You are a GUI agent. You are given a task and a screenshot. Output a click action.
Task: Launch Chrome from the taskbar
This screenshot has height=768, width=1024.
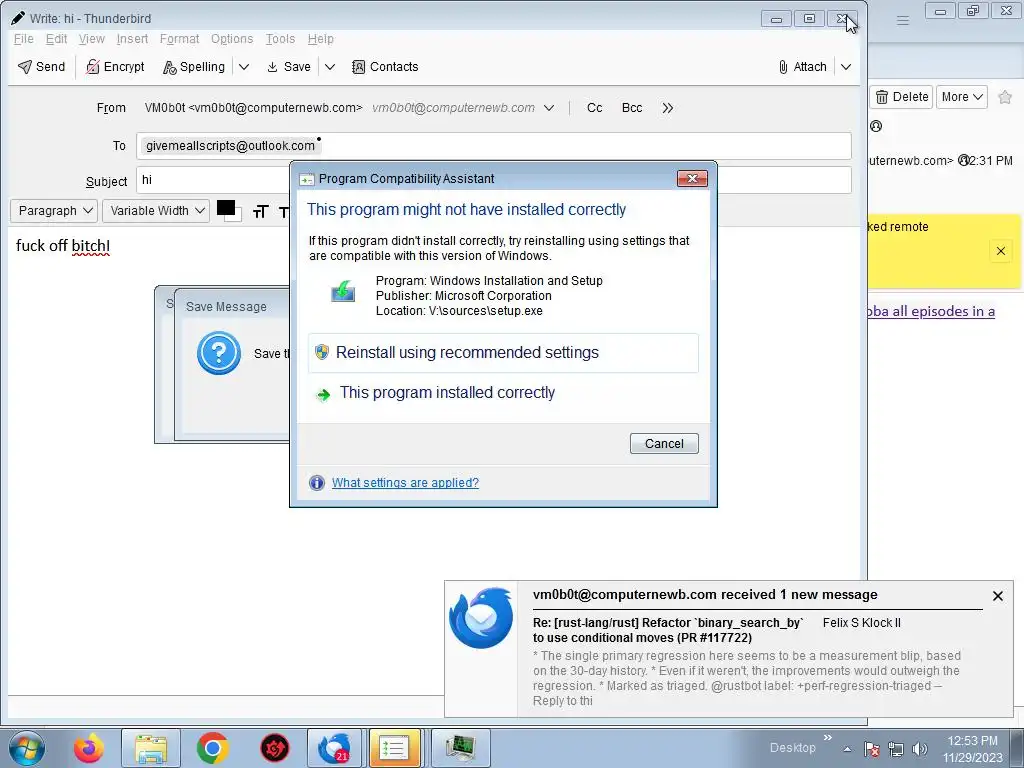point(212,748)
